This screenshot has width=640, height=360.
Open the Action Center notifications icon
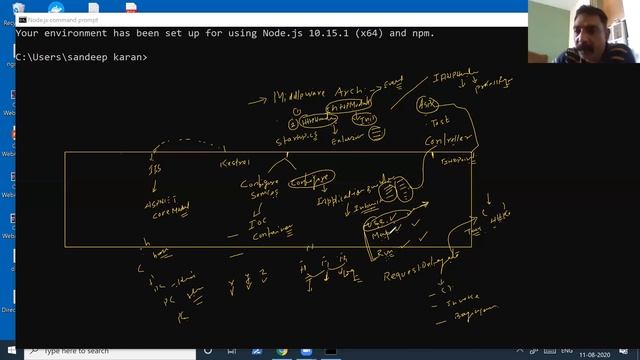tap(623, 351)
